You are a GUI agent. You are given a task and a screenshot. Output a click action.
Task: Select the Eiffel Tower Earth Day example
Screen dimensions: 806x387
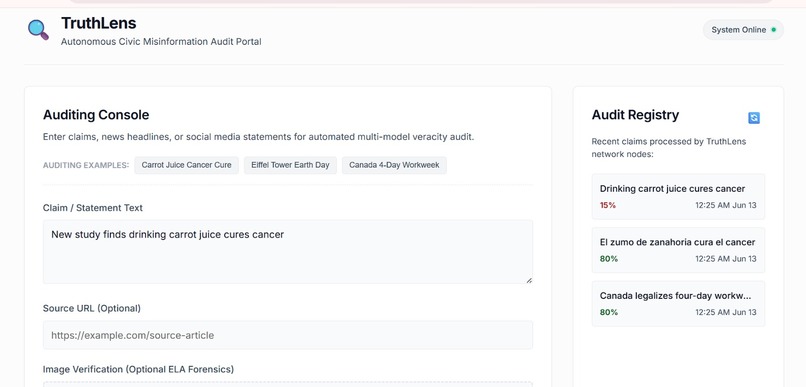pyautogui.click(x=290, y=165)
